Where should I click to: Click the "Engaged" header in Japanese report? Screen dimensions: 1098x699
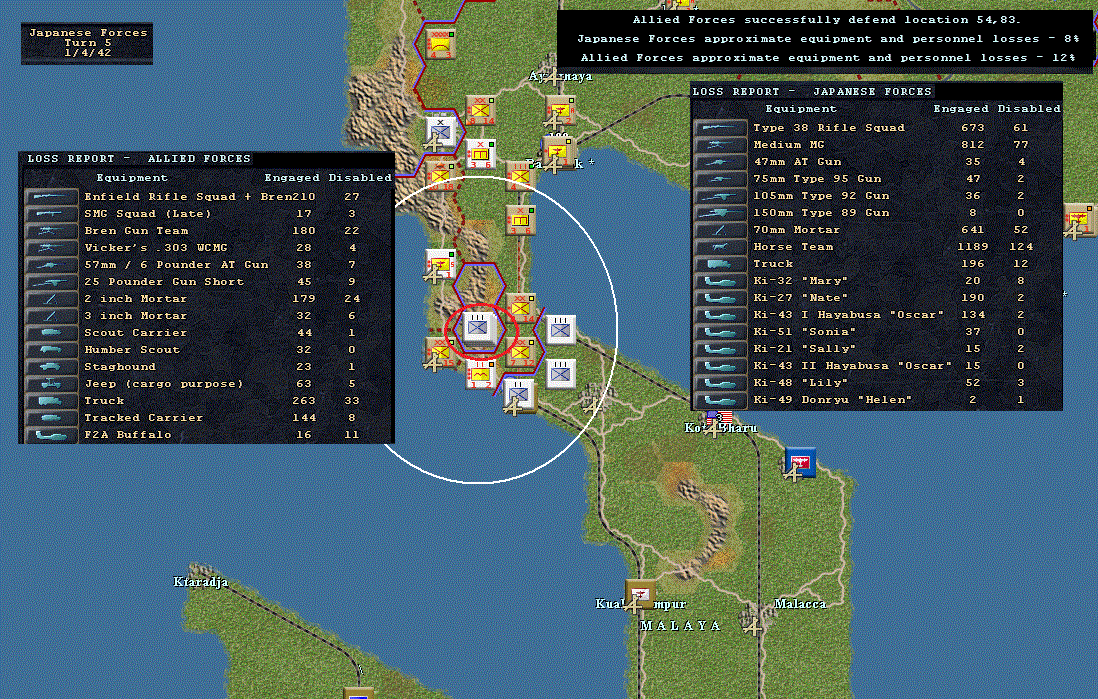coord(961,109)
